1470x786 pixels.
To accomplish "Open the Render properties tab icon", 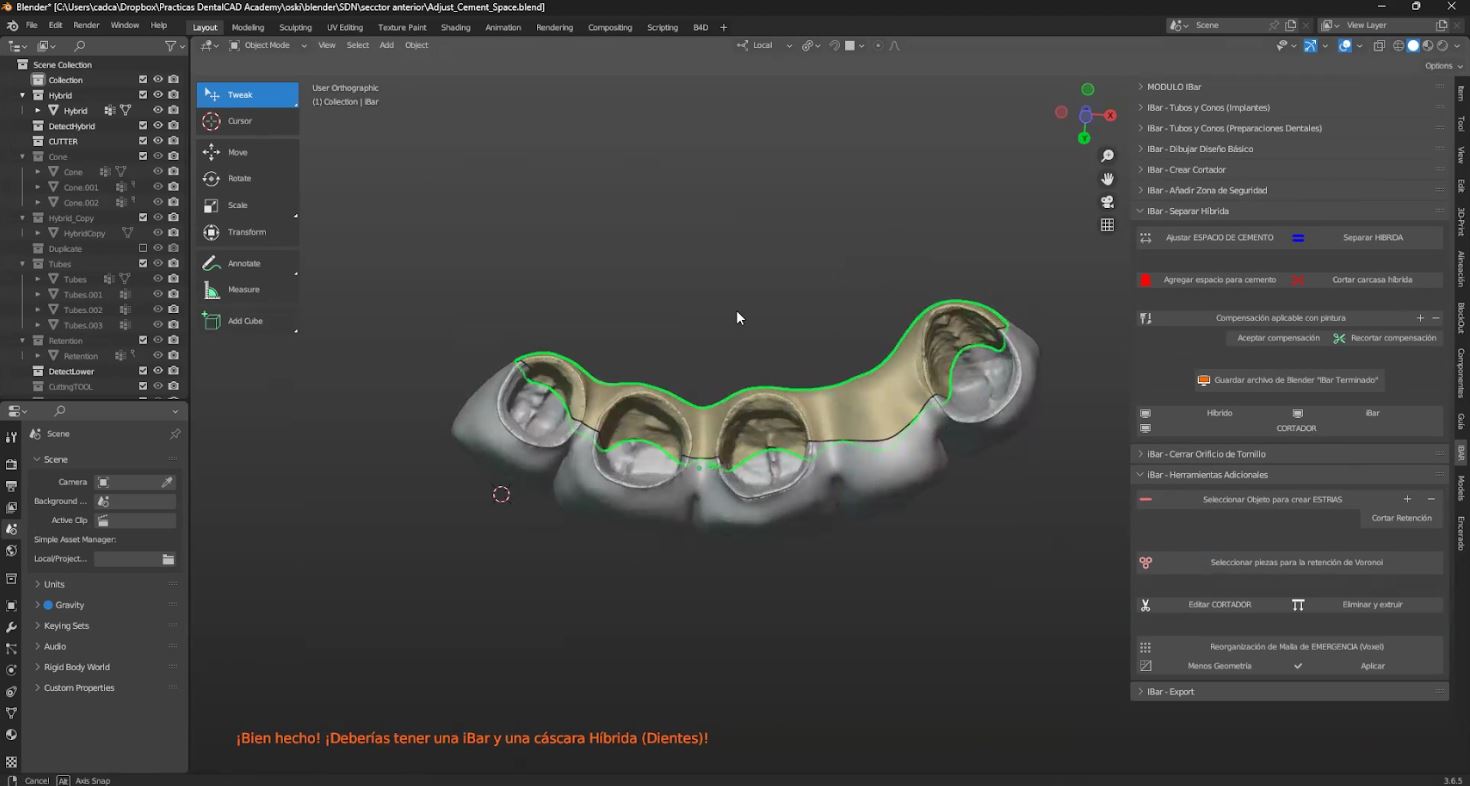I will pyautogui.click(x=11, y=465).
